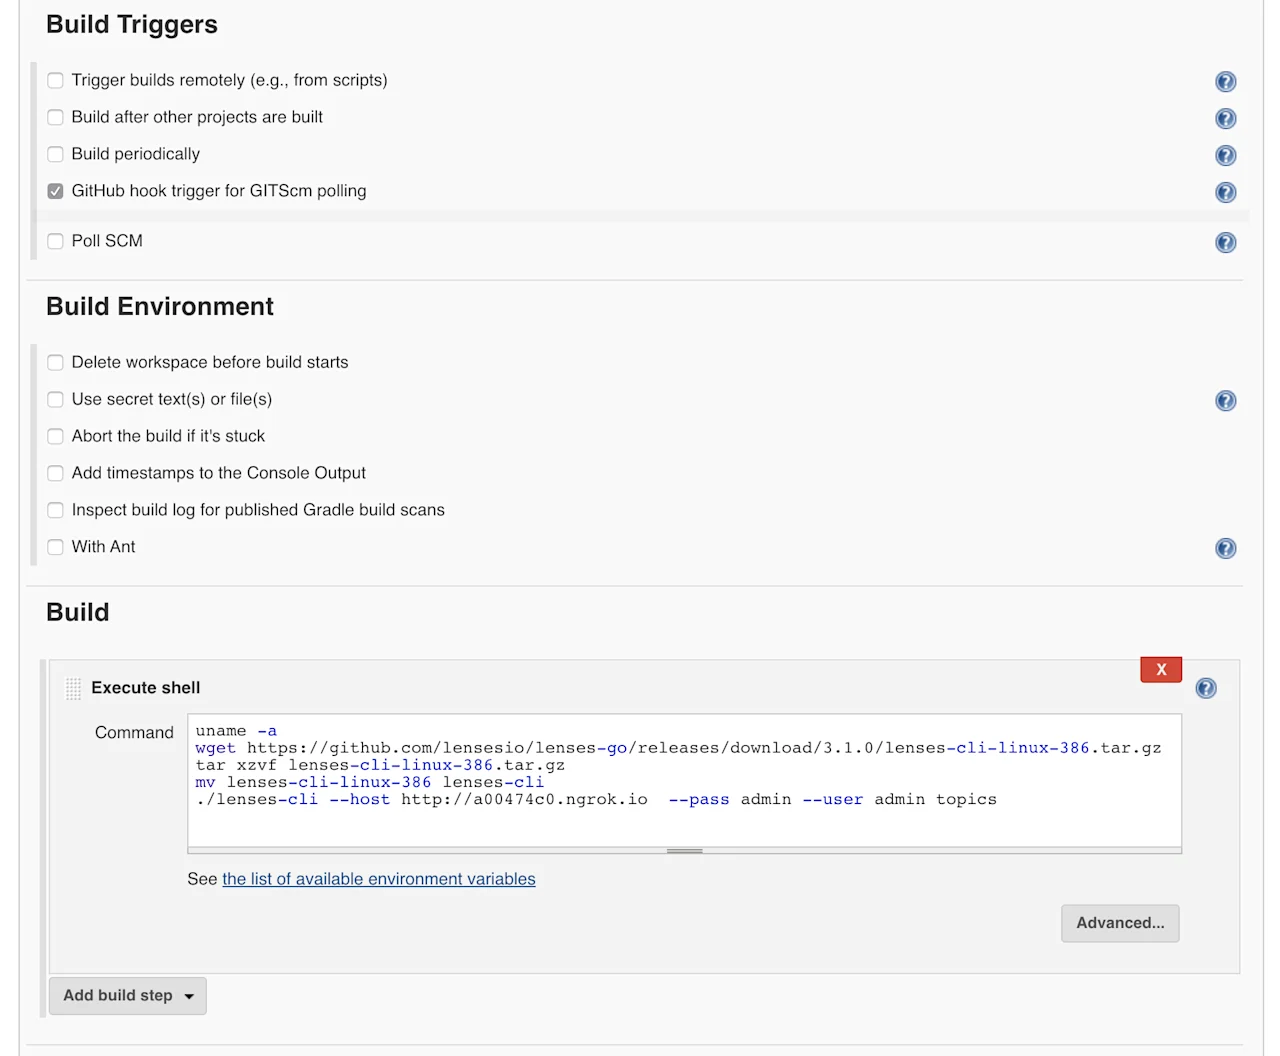Open help beside the Execute shell step
Screen dimensions: 1280x1056
click(x=1205, y=688)
